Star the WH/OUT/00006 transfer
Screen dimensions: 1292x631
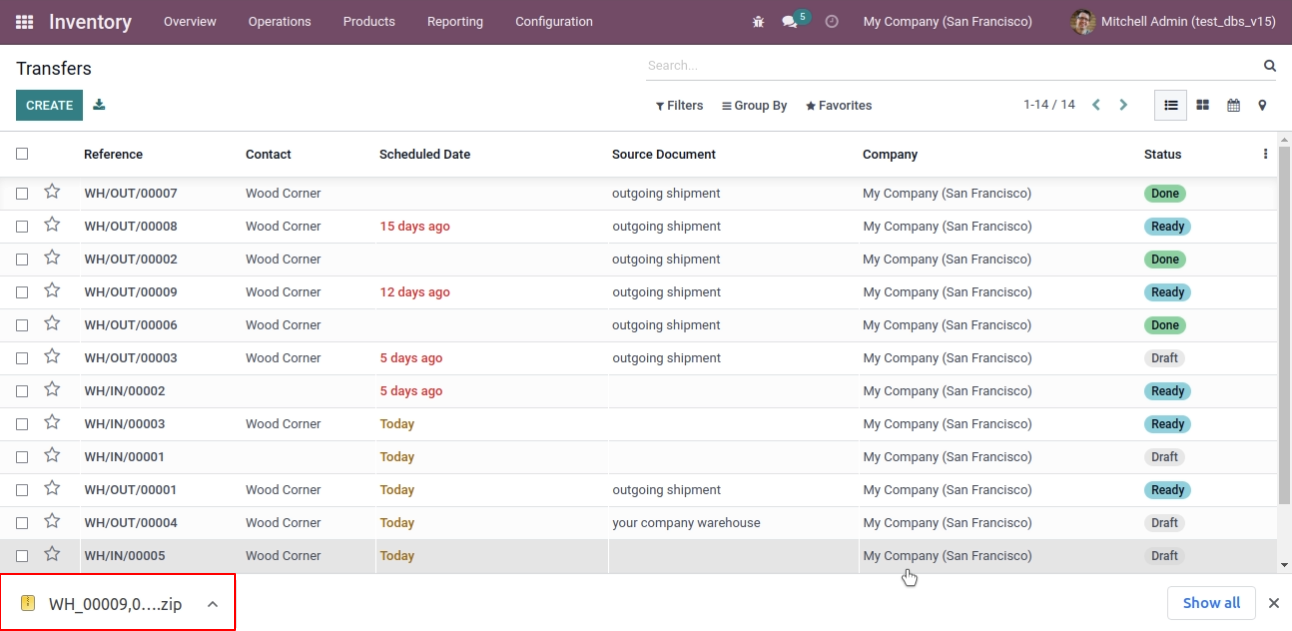[52, 324]
